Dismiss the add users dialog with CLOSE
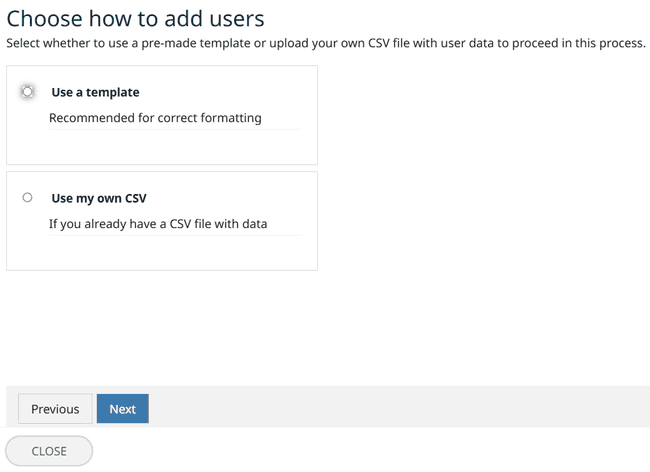This screenshot has width=650, height=472. click(x=49, y=451)
